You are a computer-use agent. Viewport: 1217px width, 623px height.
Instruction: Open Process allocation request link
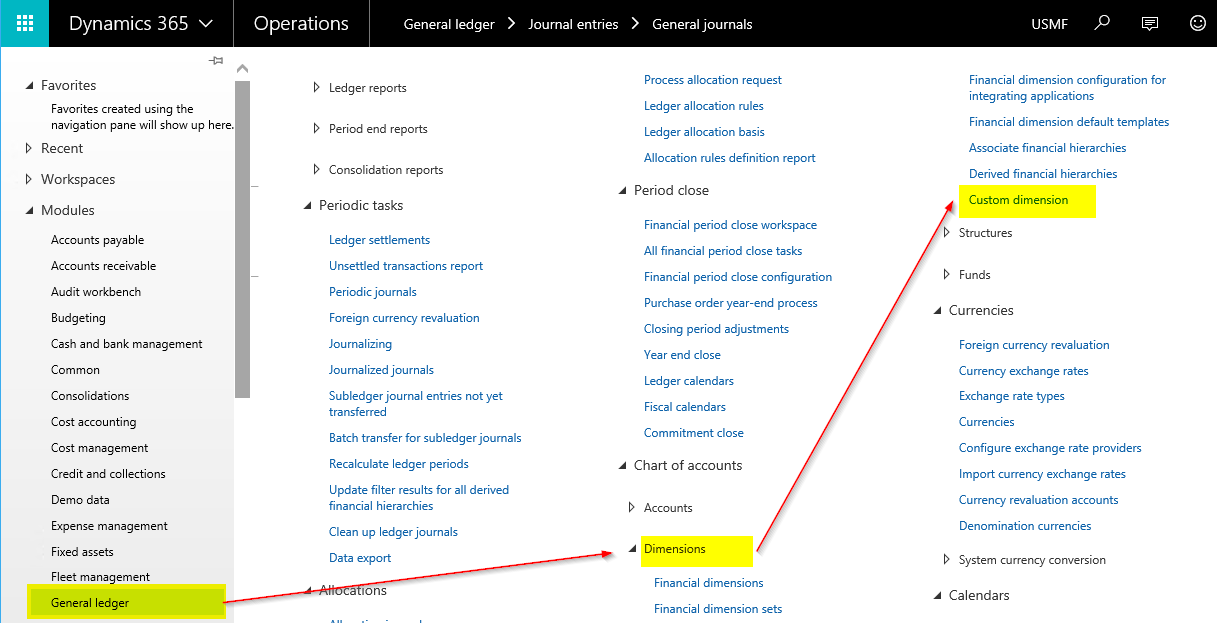pos(713,80)
